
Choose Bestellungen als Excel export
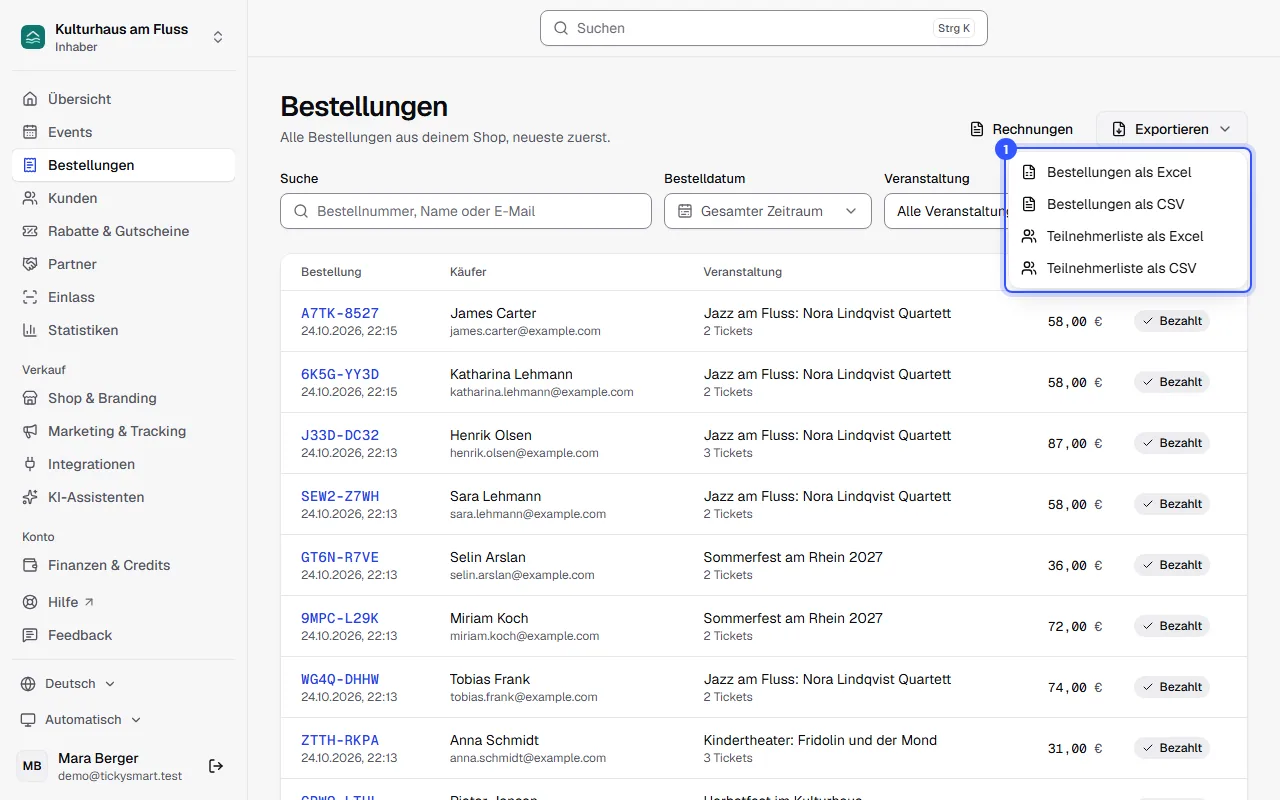coord(1128,172)
